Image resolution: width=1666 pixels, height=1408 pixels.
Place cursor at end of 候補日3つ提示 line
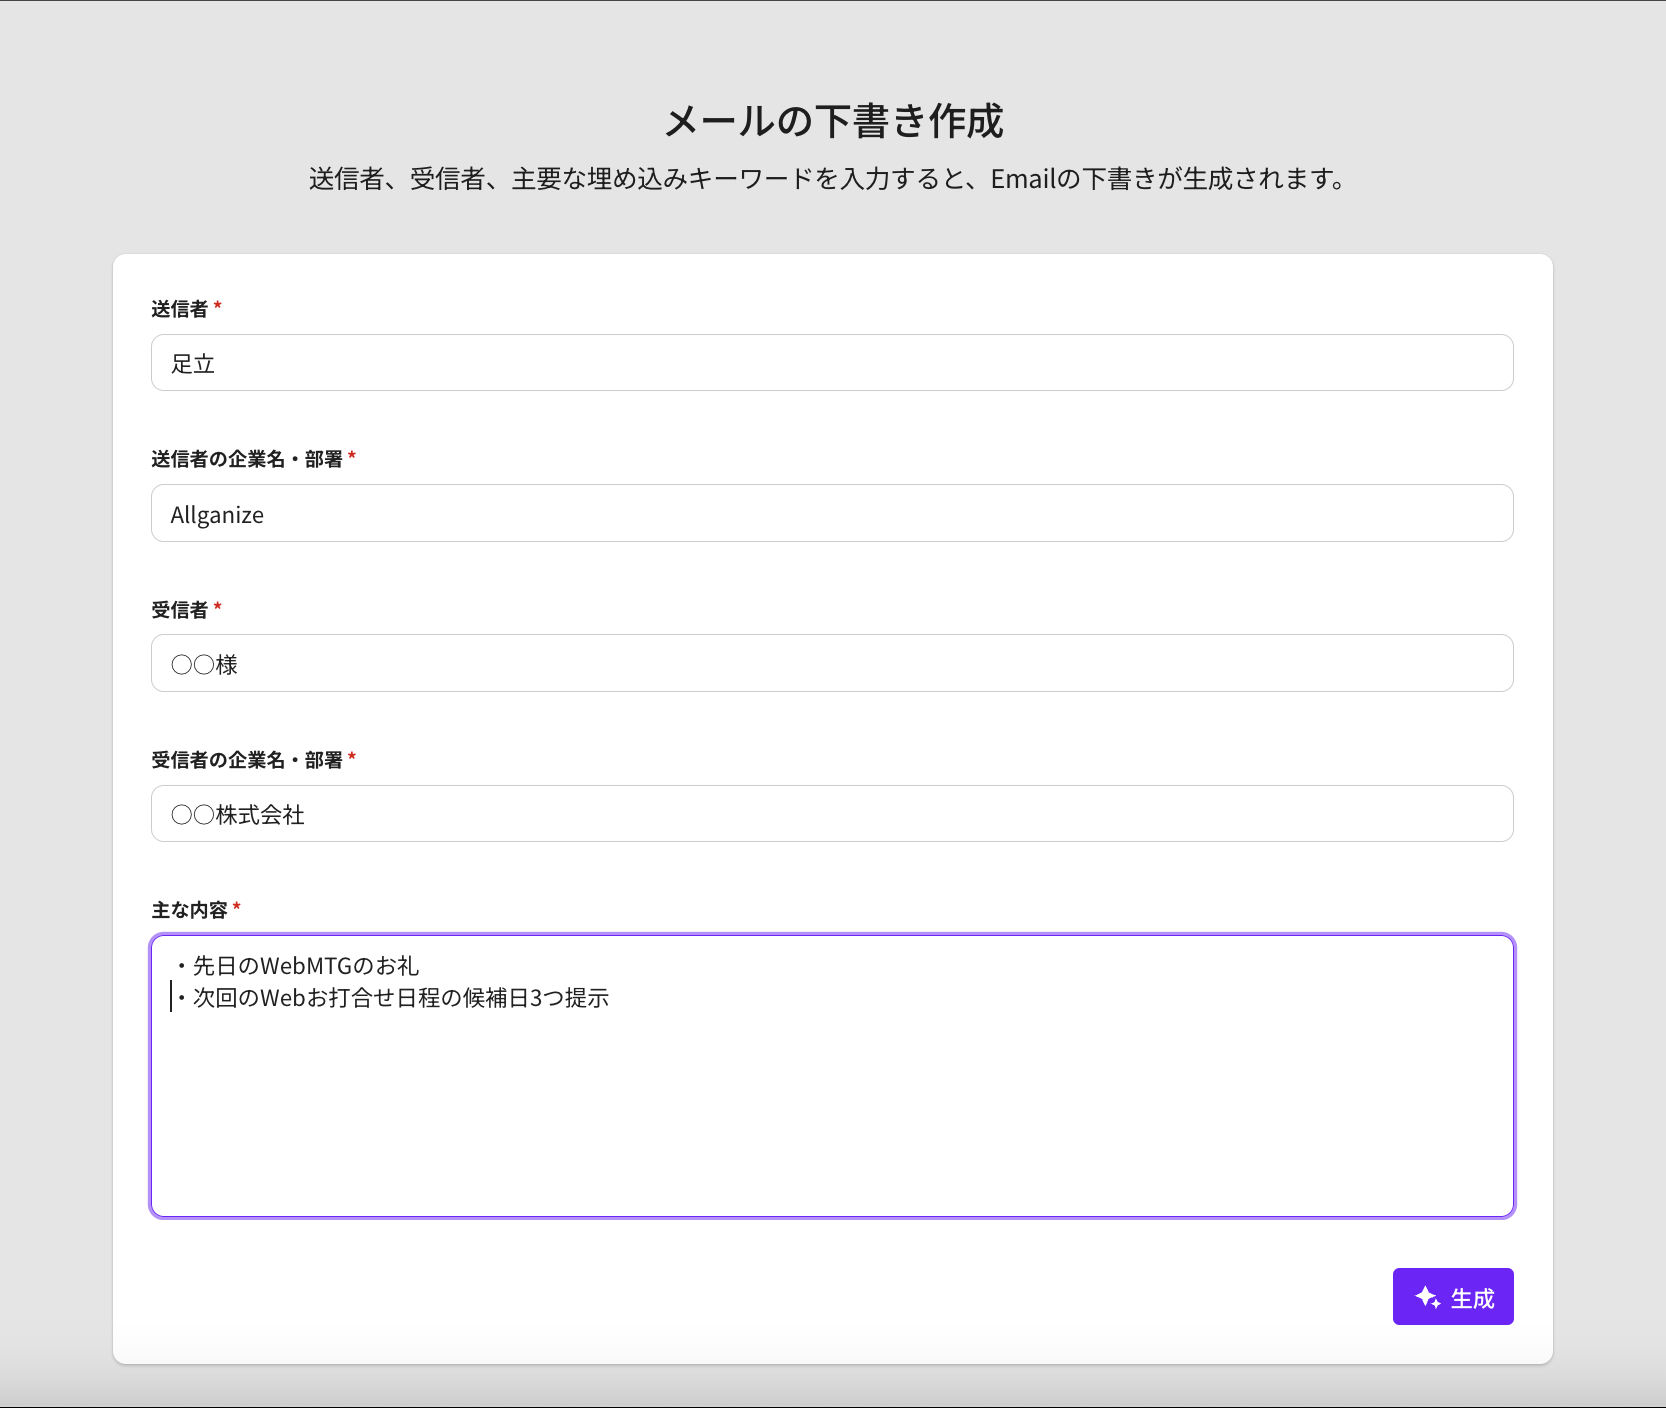click(609, 998)
